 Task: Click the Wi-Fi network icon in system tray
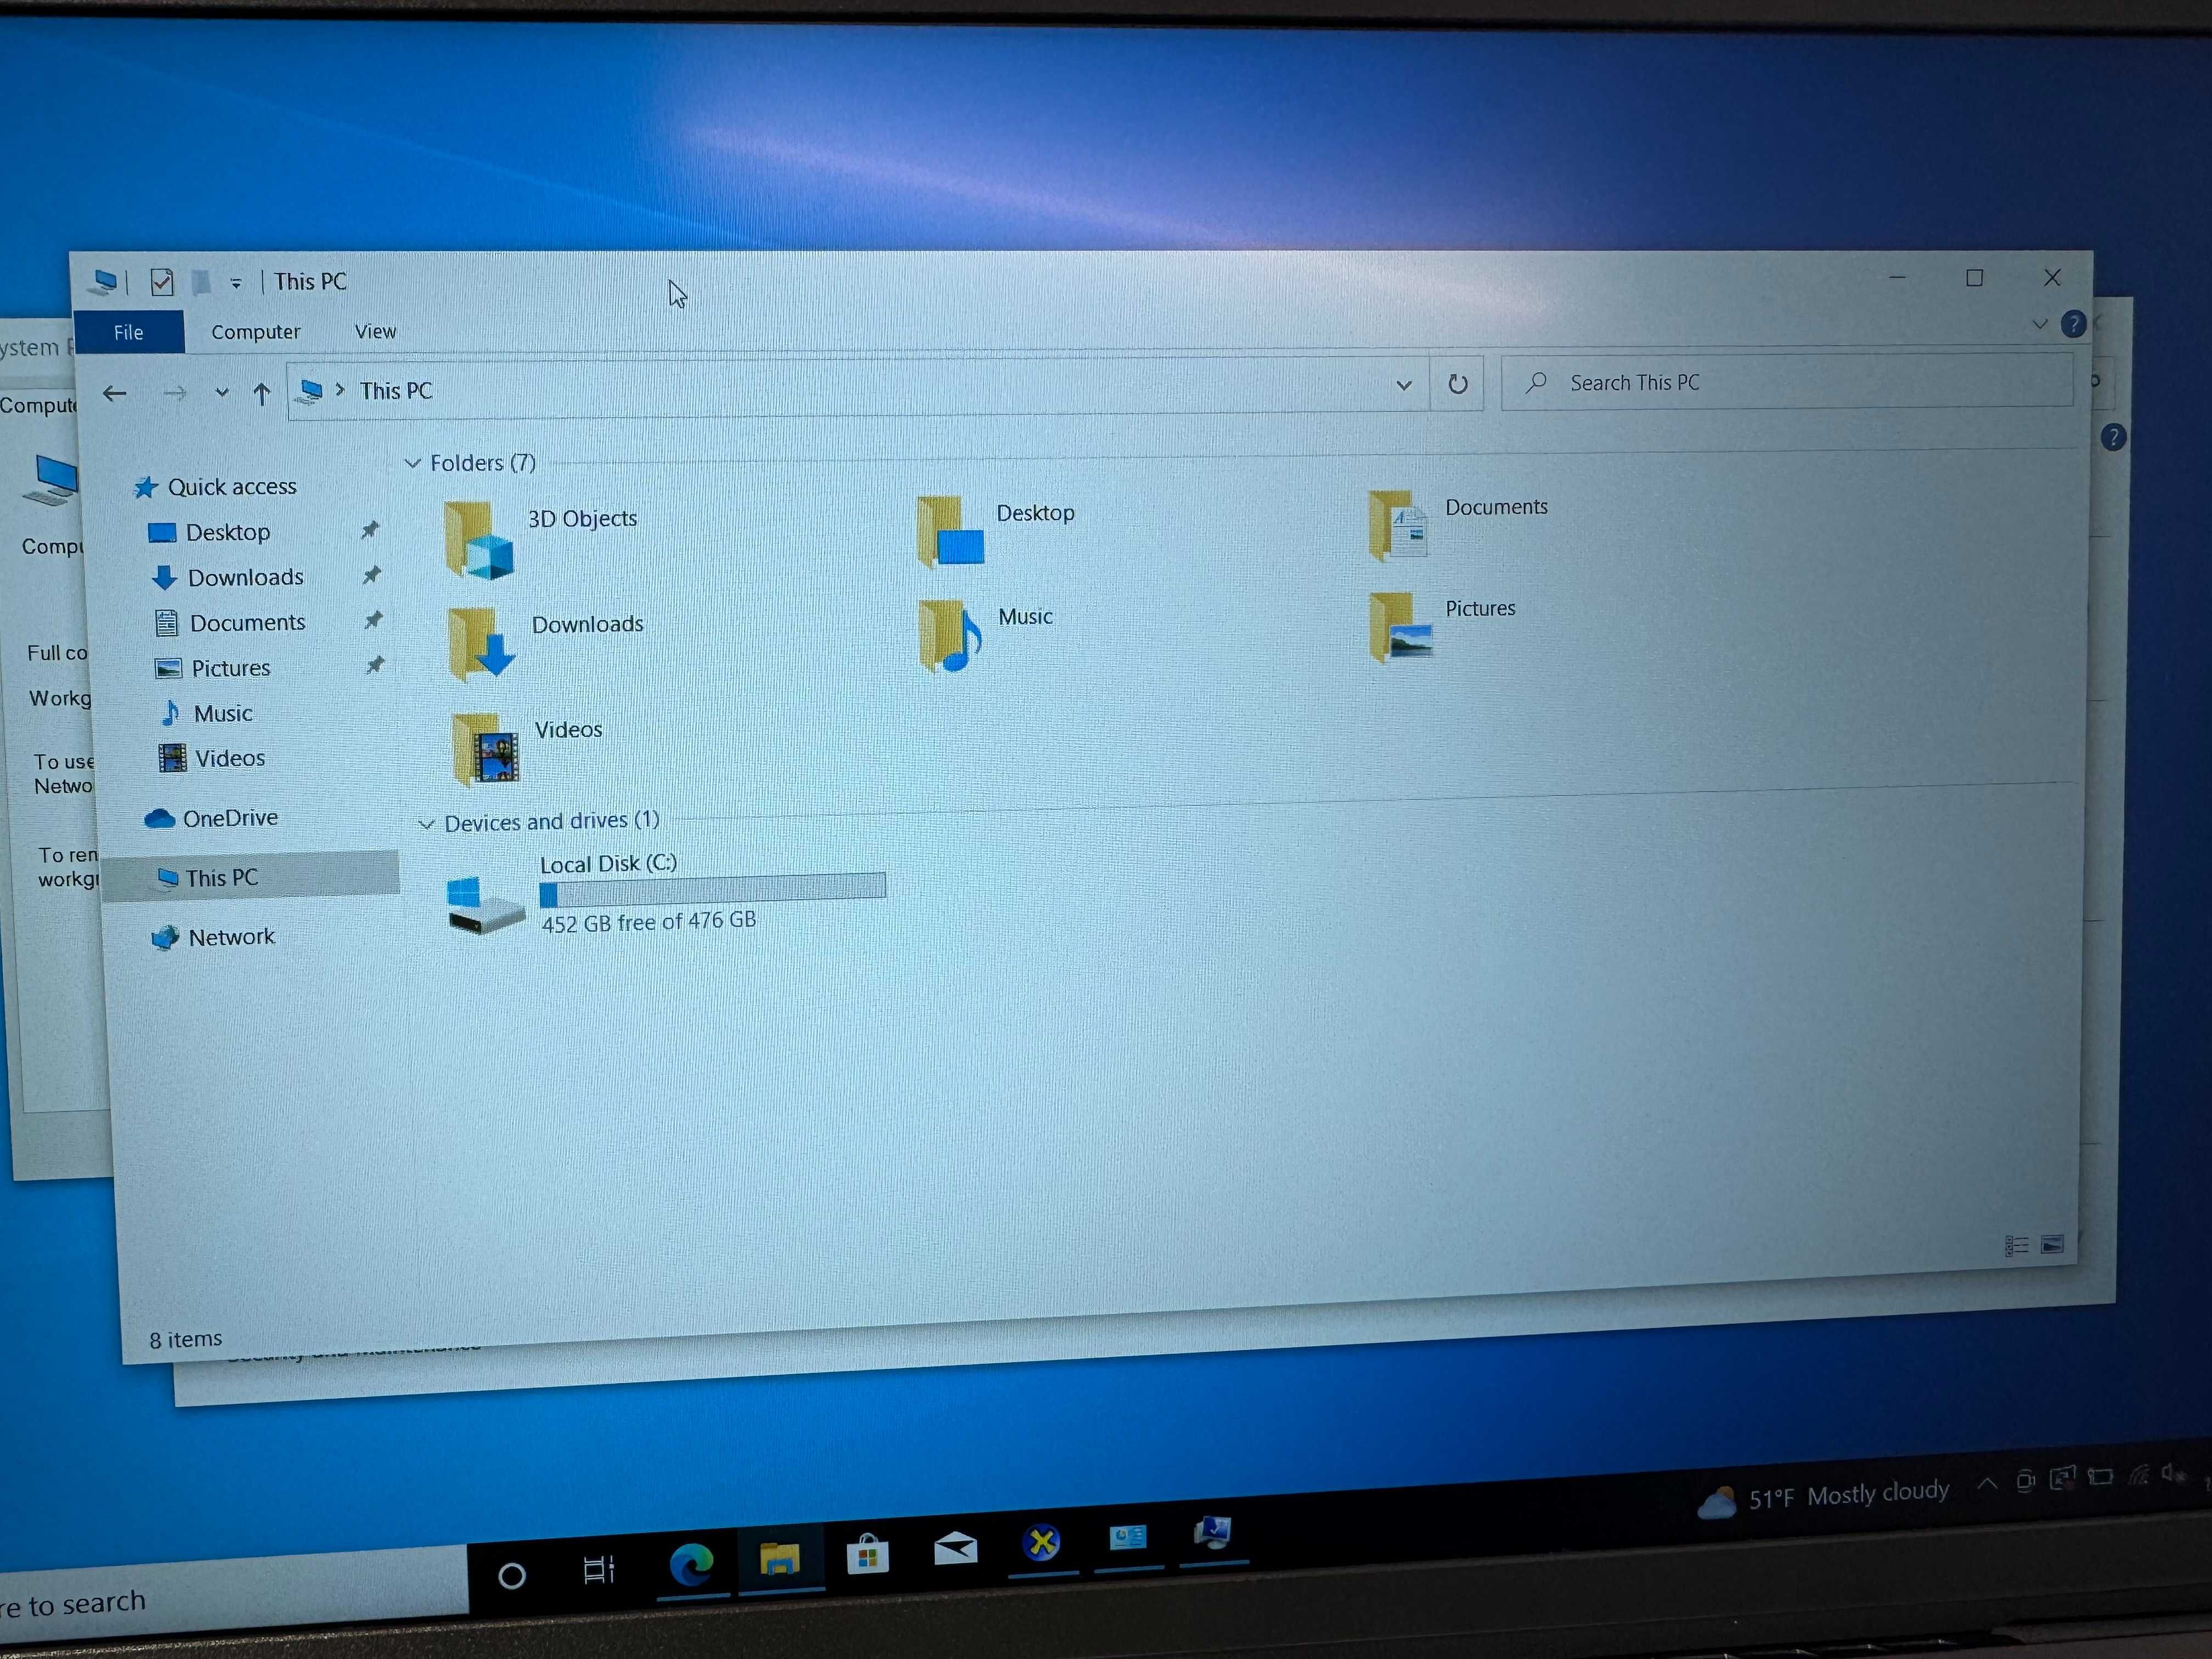click(2138, 1475)
